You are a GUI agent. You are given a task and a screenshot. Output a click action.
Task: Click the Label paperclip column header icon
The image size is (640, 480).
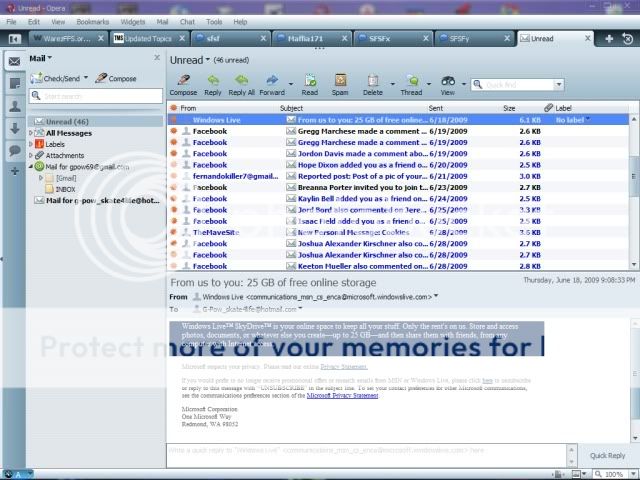548,108
